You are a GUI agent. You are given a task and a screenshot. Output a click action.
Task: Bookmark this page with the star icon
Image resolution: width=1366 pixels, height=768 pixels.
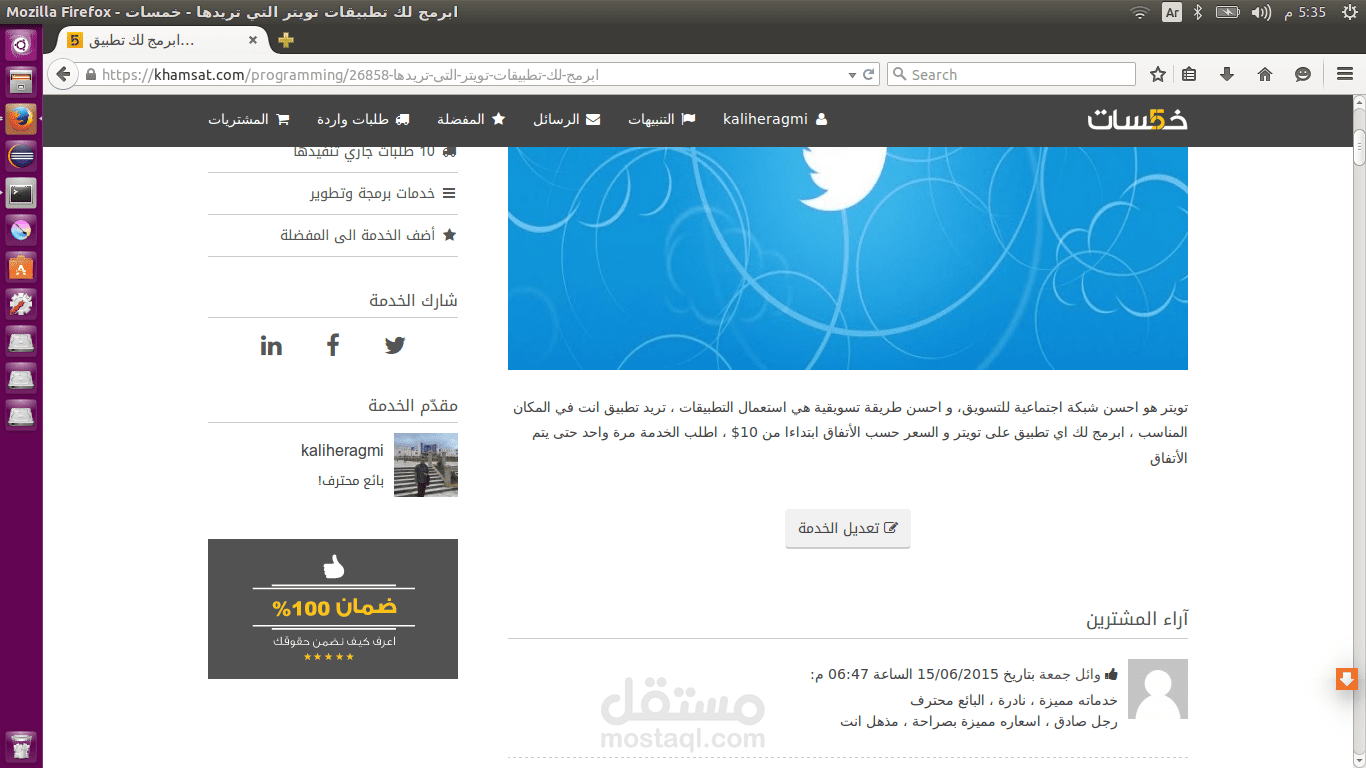pyautogui.click(x=1158, y=74)
